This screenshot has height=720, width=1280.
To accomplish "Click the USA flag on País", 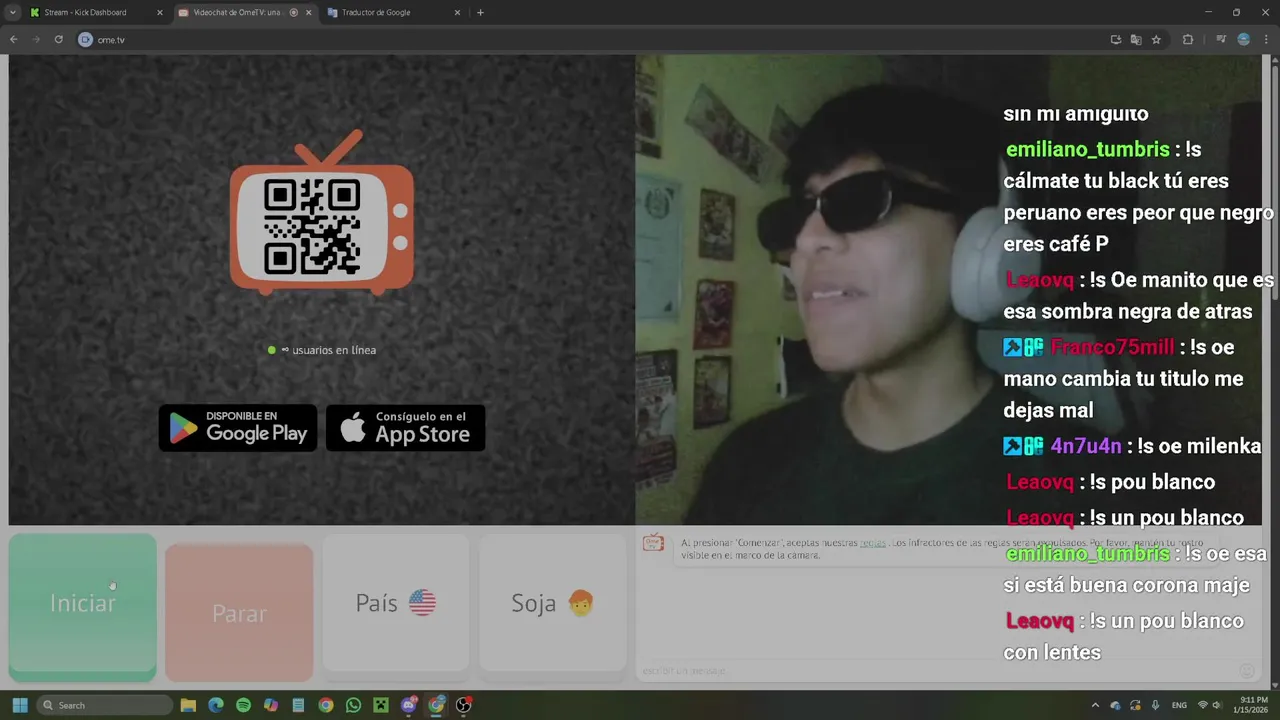I will [422, 602].
